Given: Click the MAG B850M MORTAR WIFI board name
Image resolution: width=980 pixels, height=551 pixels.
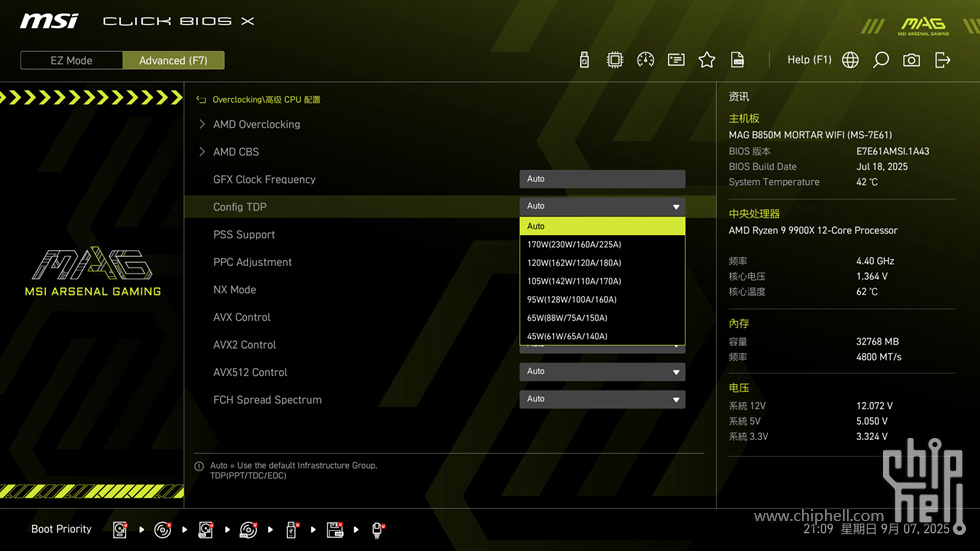Looking at the screenshot, I should pos(810,135).
